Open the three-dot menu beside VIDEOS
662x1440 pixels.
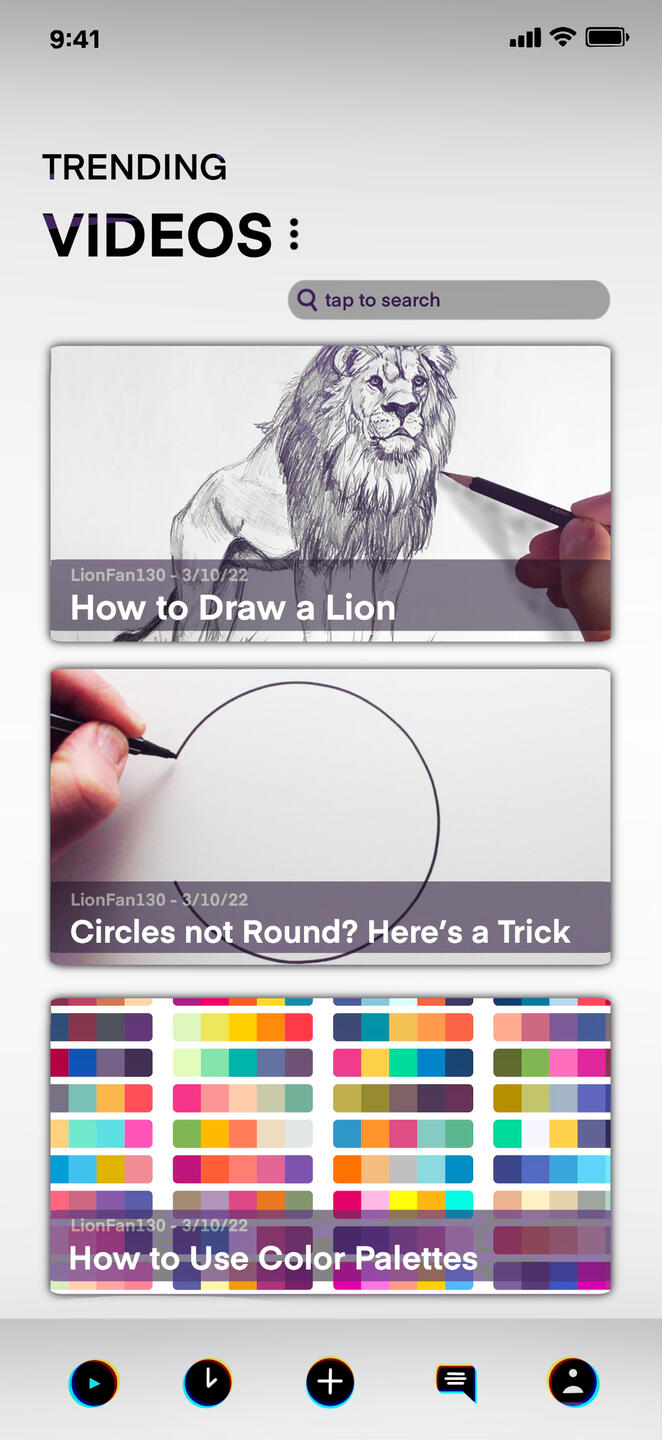click(294, 234)
